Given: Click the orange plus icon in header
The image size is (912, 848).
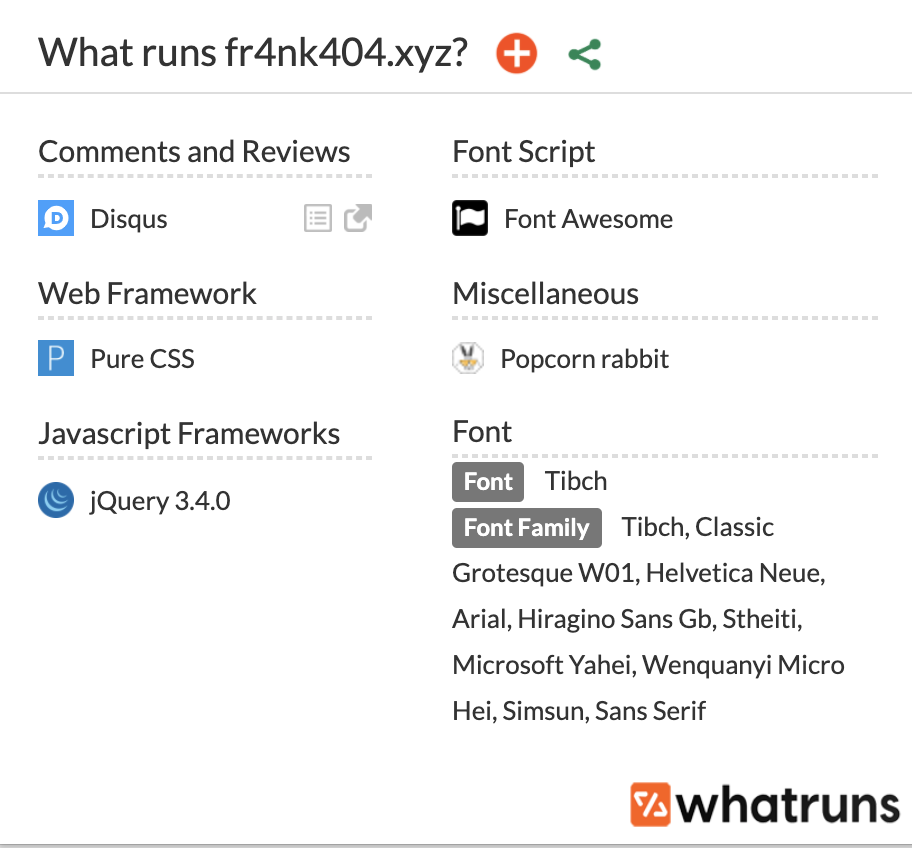Looking at the screenshot, I should tap(516, 53).
